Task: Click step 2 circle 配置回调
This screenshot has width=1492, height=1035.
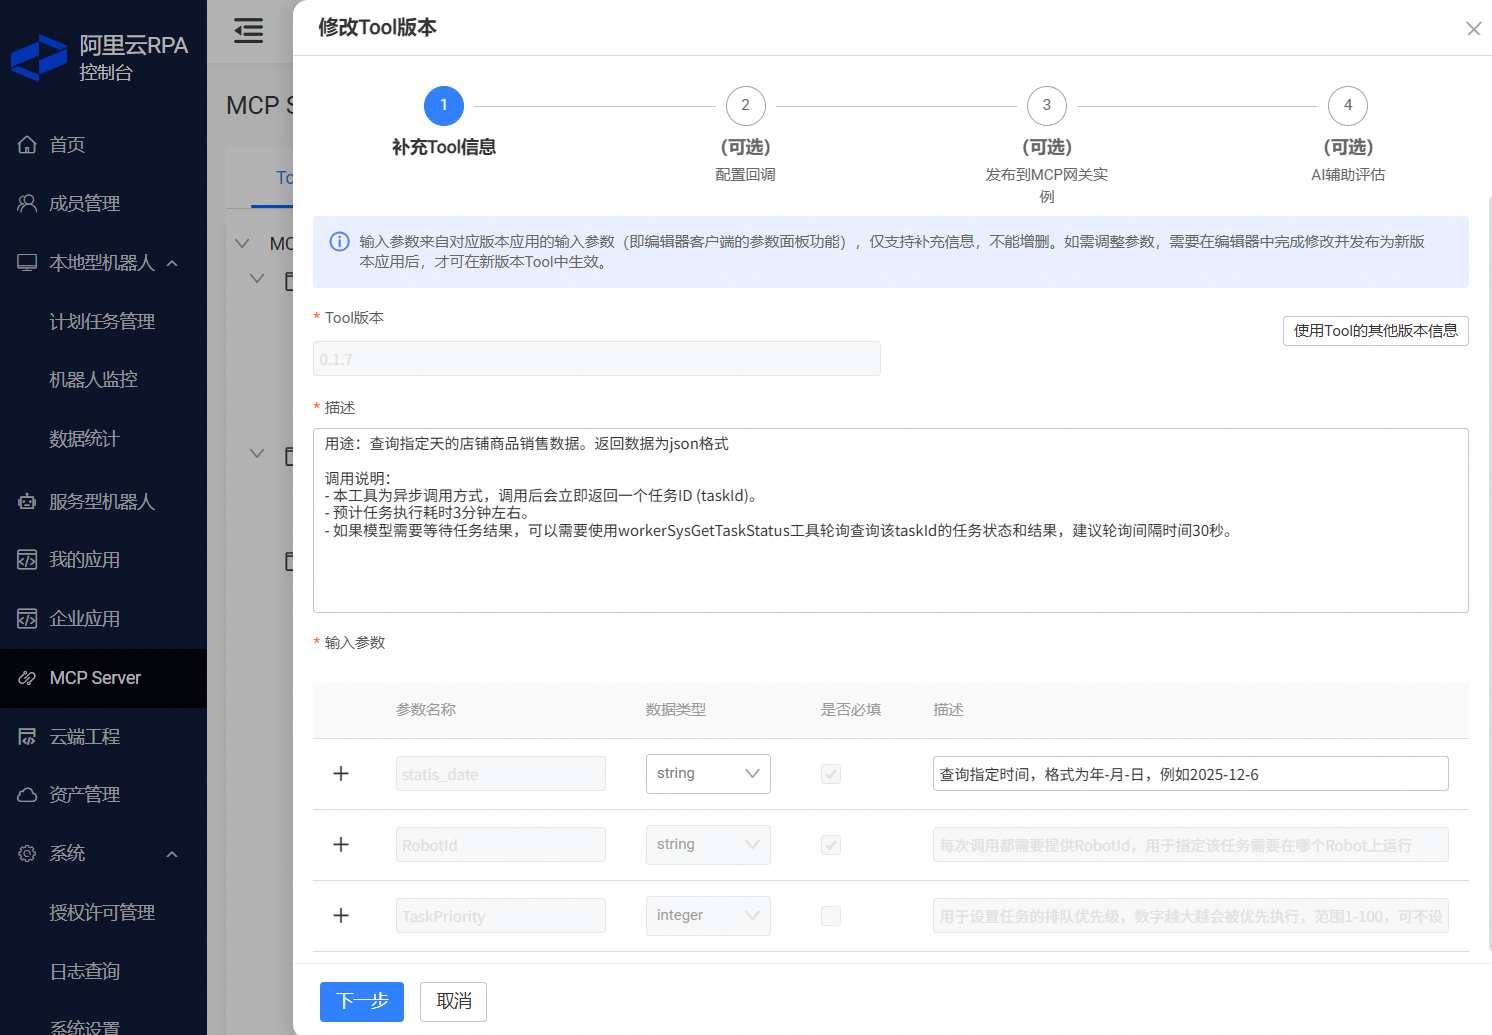Action: [x=745, y=106]
